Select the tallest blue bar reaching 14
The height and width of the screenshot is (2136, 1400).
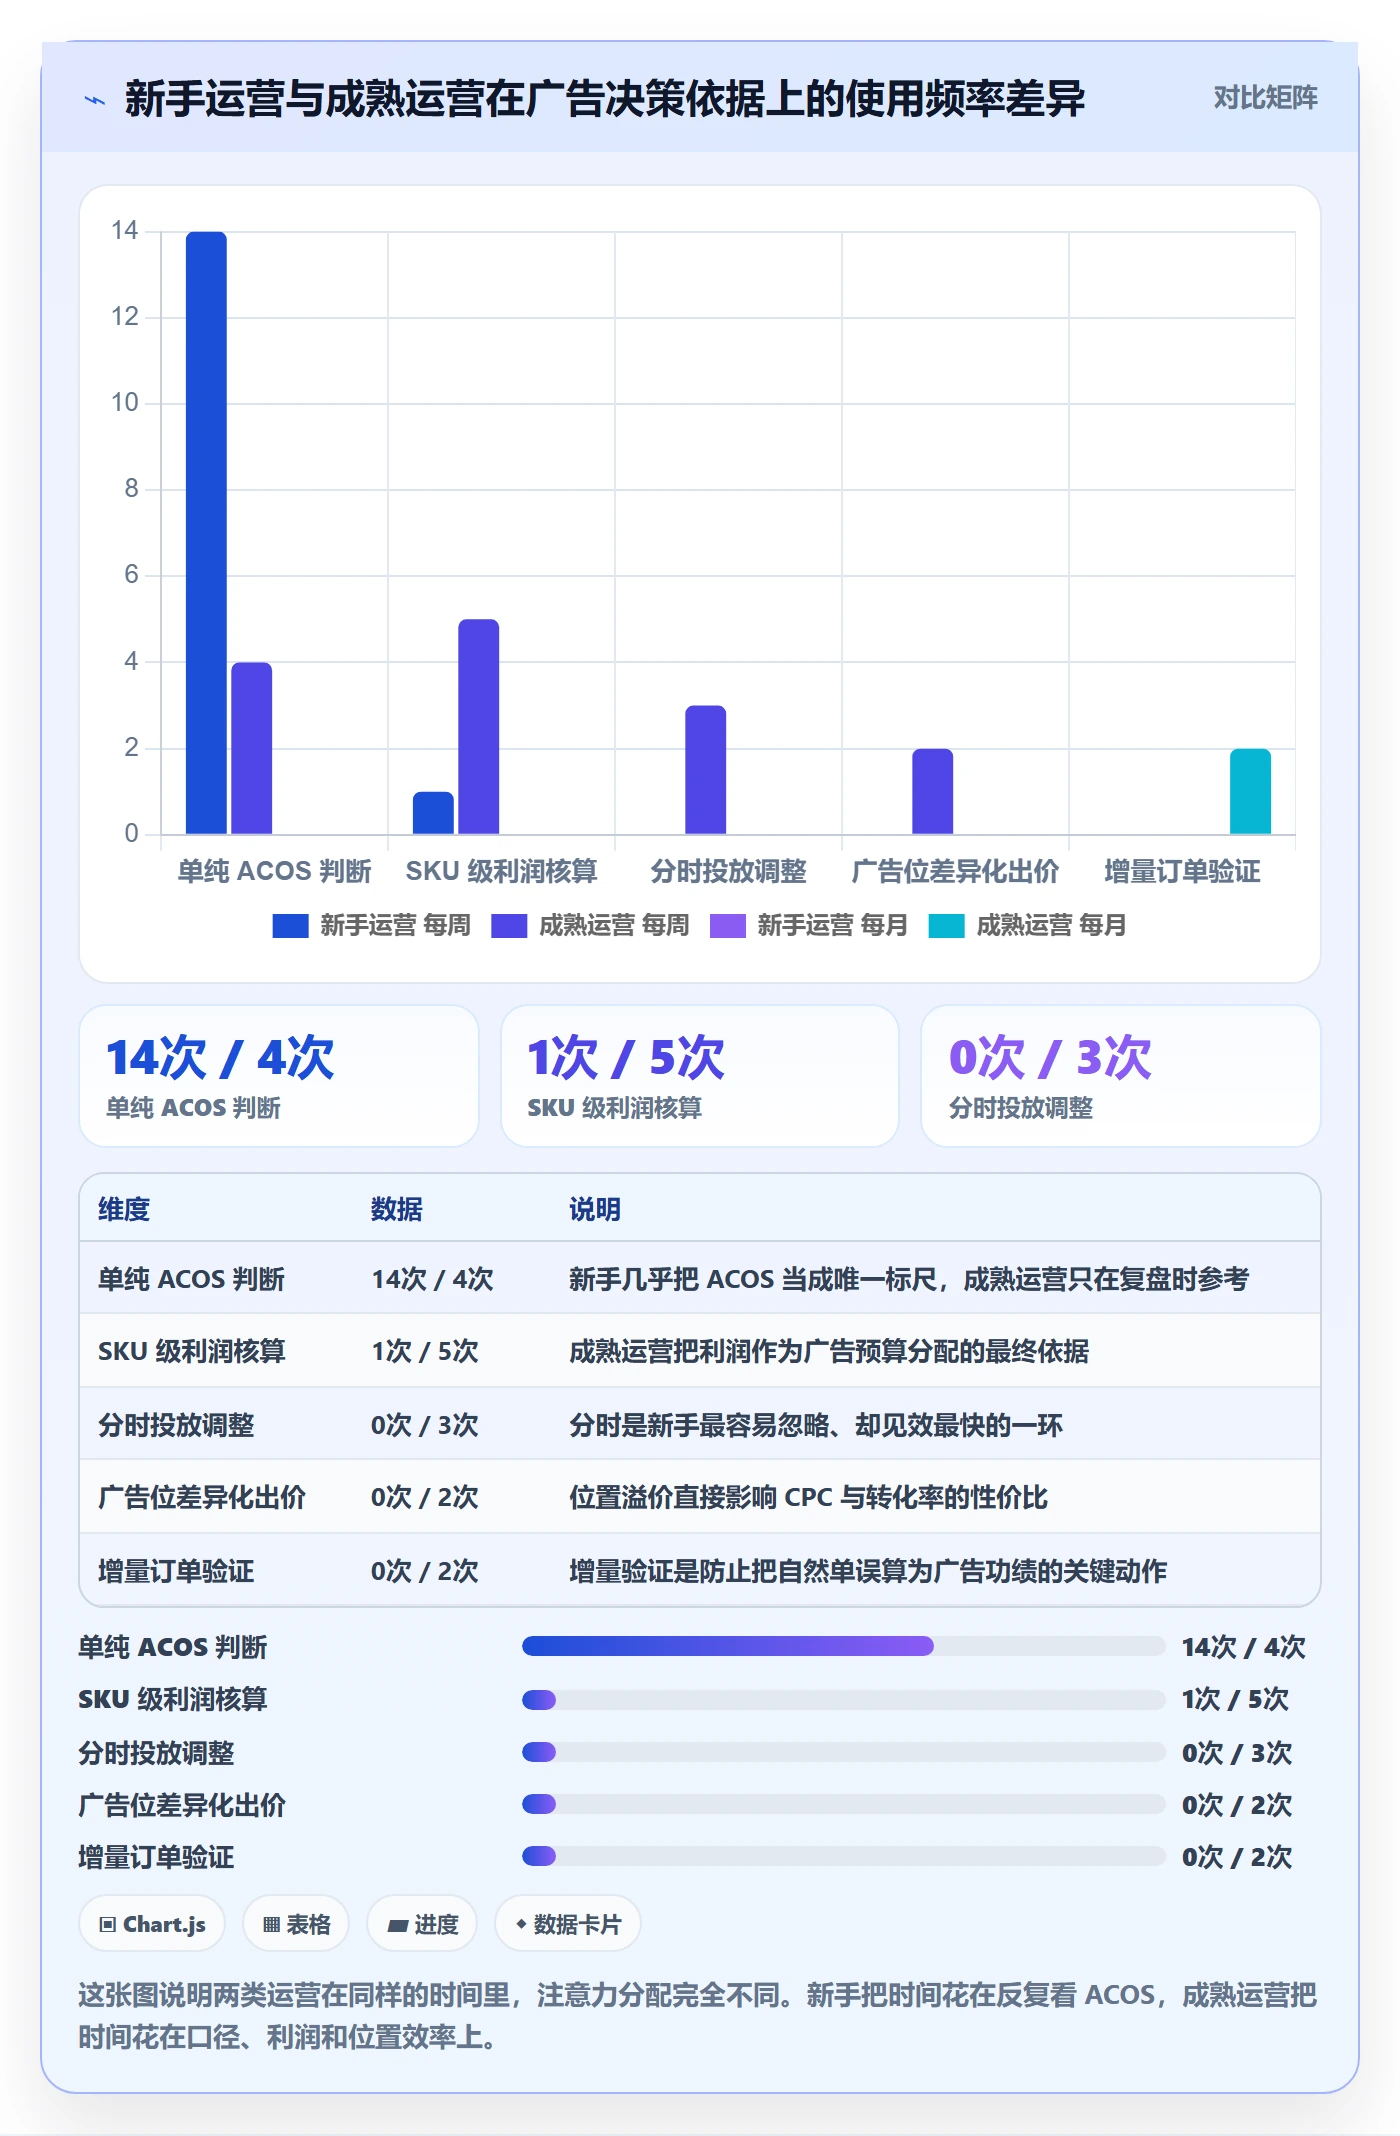pyautogui.click(x=206, y=533)
